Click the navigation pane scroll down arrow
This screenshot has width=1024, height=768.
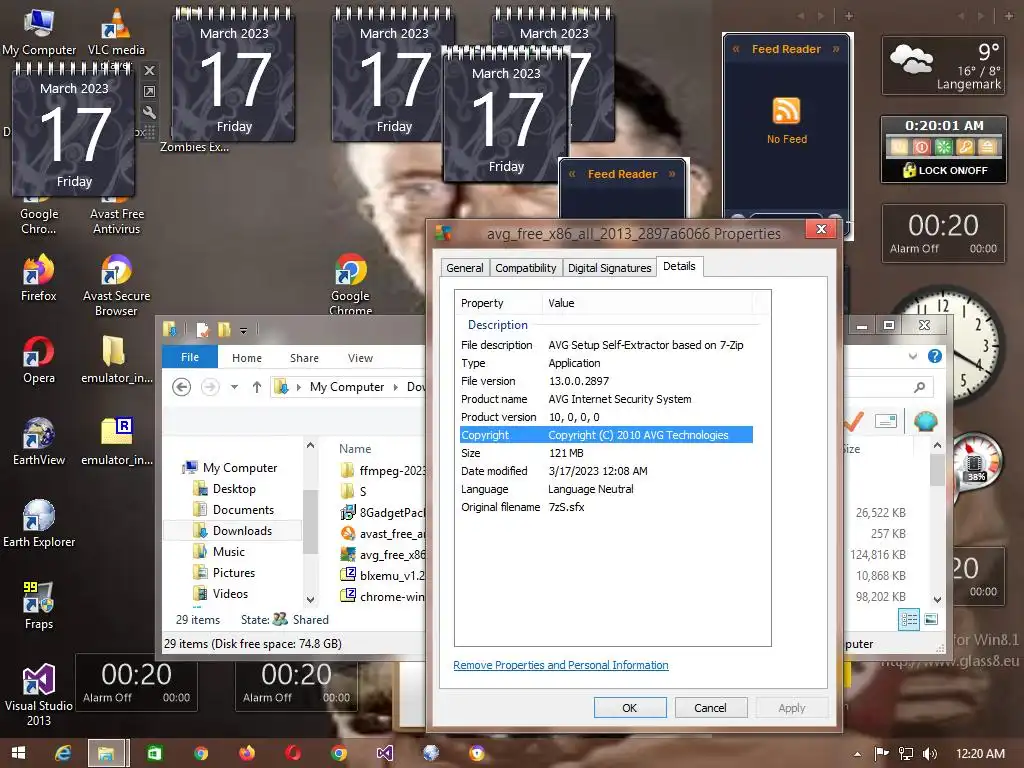[310, 599]
